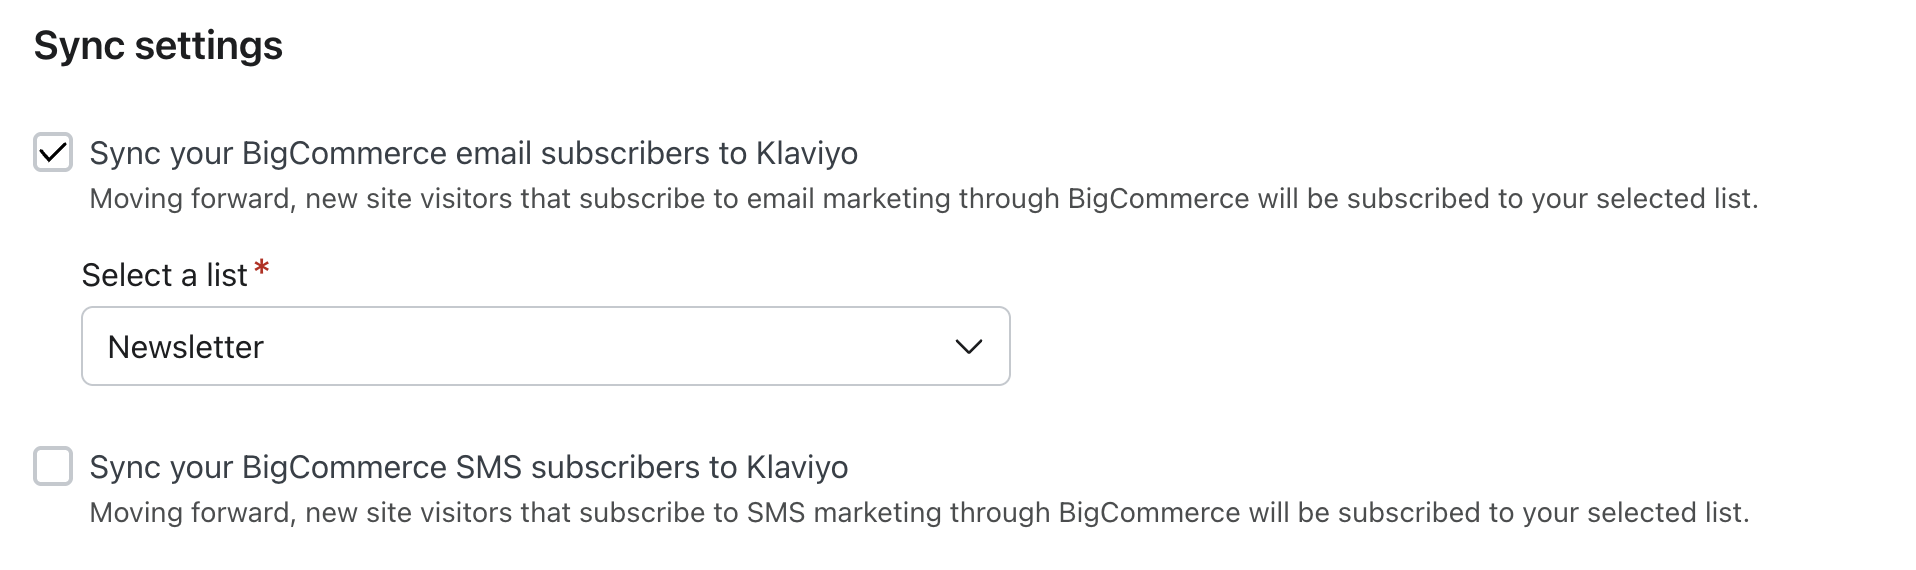The width and height of the screenshot is (1916, 570).
Task: Click "Sync your BigCommerce SMS subscribers" label
Action: tap(398, 467)
